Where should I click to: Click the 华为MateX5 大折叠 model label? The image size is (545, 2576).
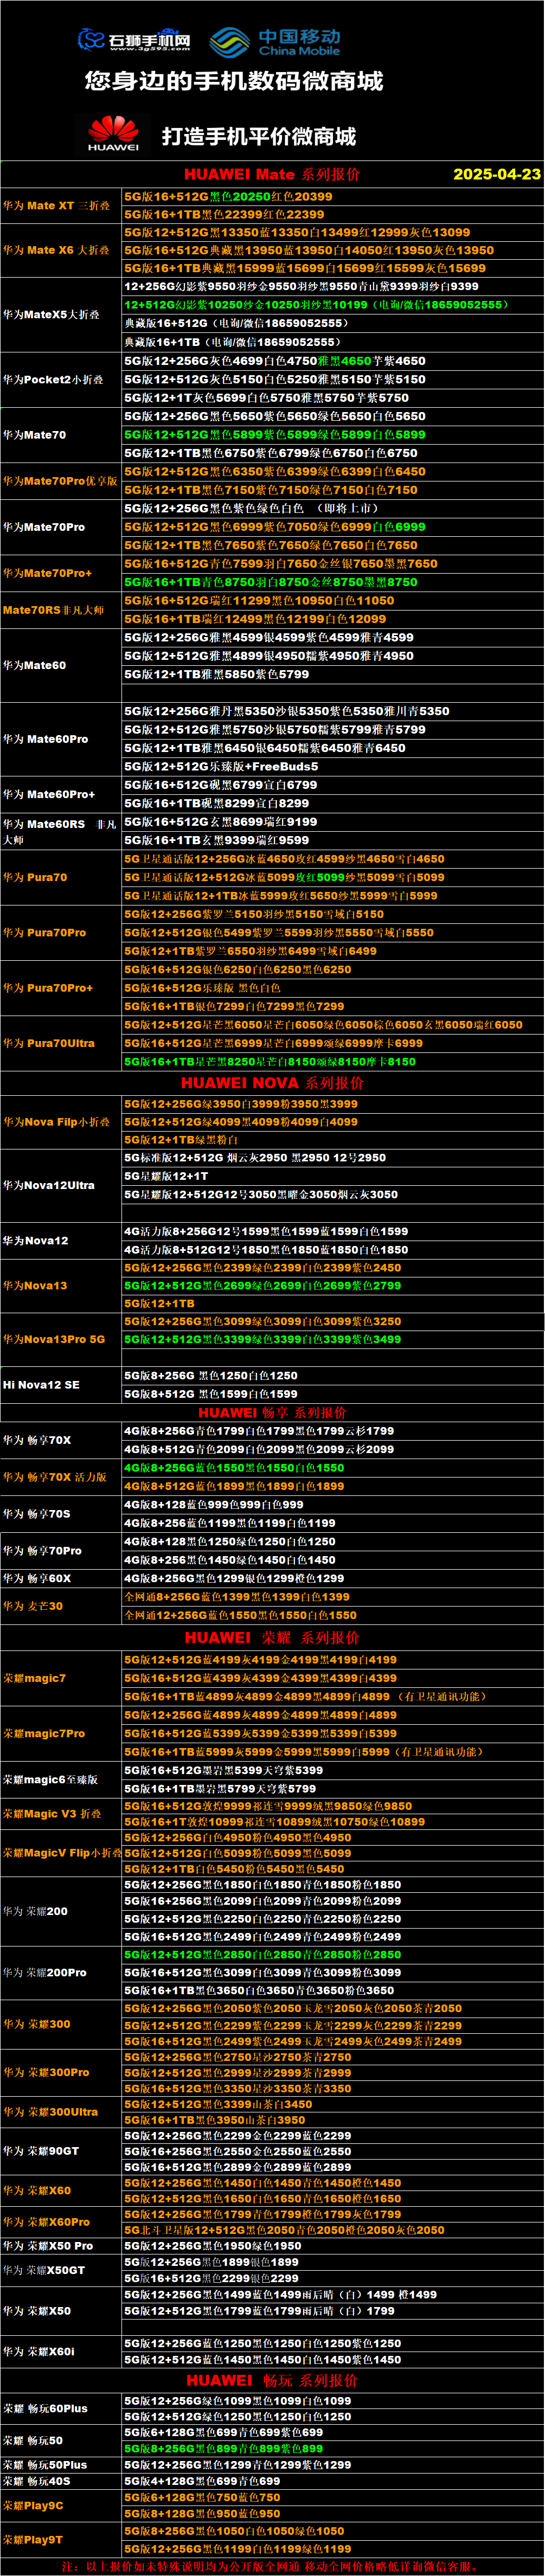pos(51,314)
